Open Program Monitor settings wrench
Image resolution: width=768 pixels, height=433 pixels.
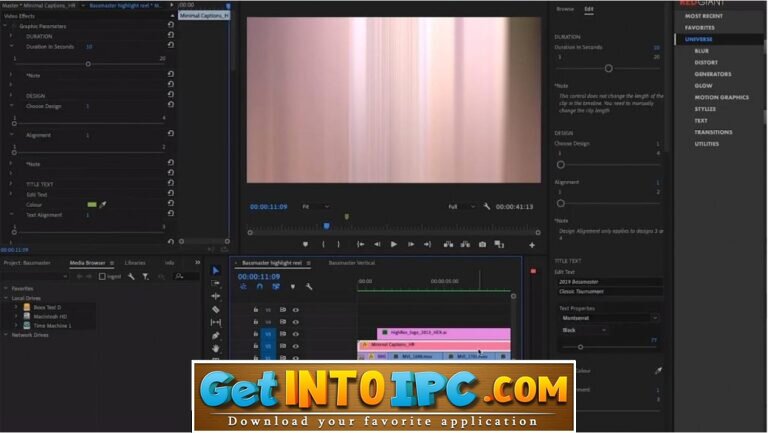click(x=486, y=207)
